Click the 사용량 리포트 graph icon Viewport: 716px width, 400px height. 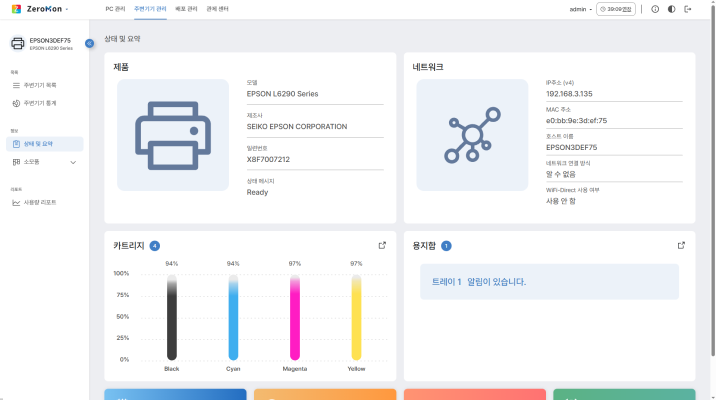(x=16, y=202)
